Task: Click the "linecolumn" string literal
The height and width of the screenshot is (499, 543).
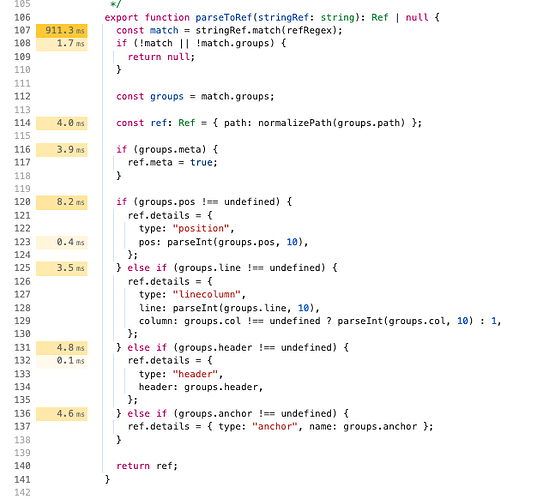Action: click(206, 295)
